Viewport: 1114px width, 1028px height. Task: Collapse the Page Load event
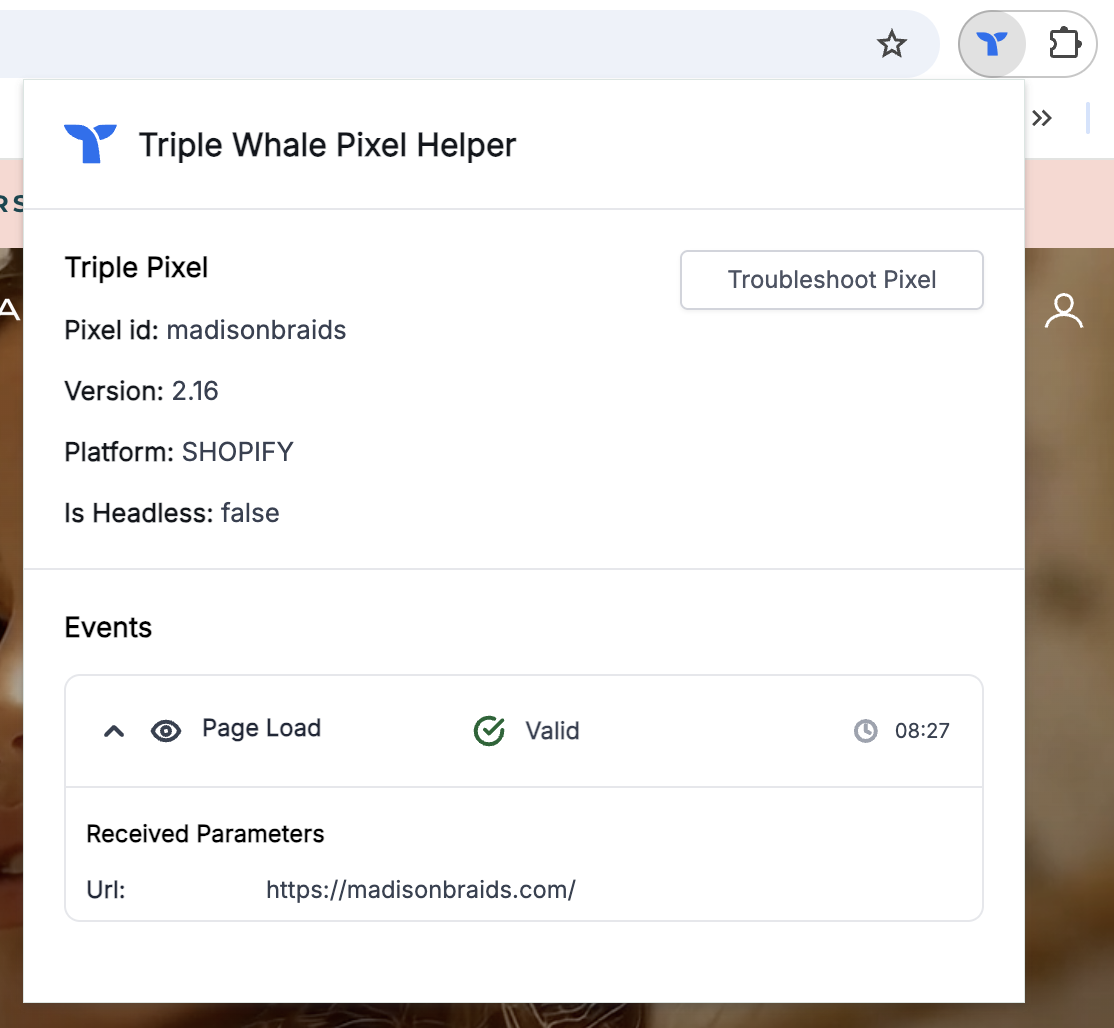[x=114, y=731]
